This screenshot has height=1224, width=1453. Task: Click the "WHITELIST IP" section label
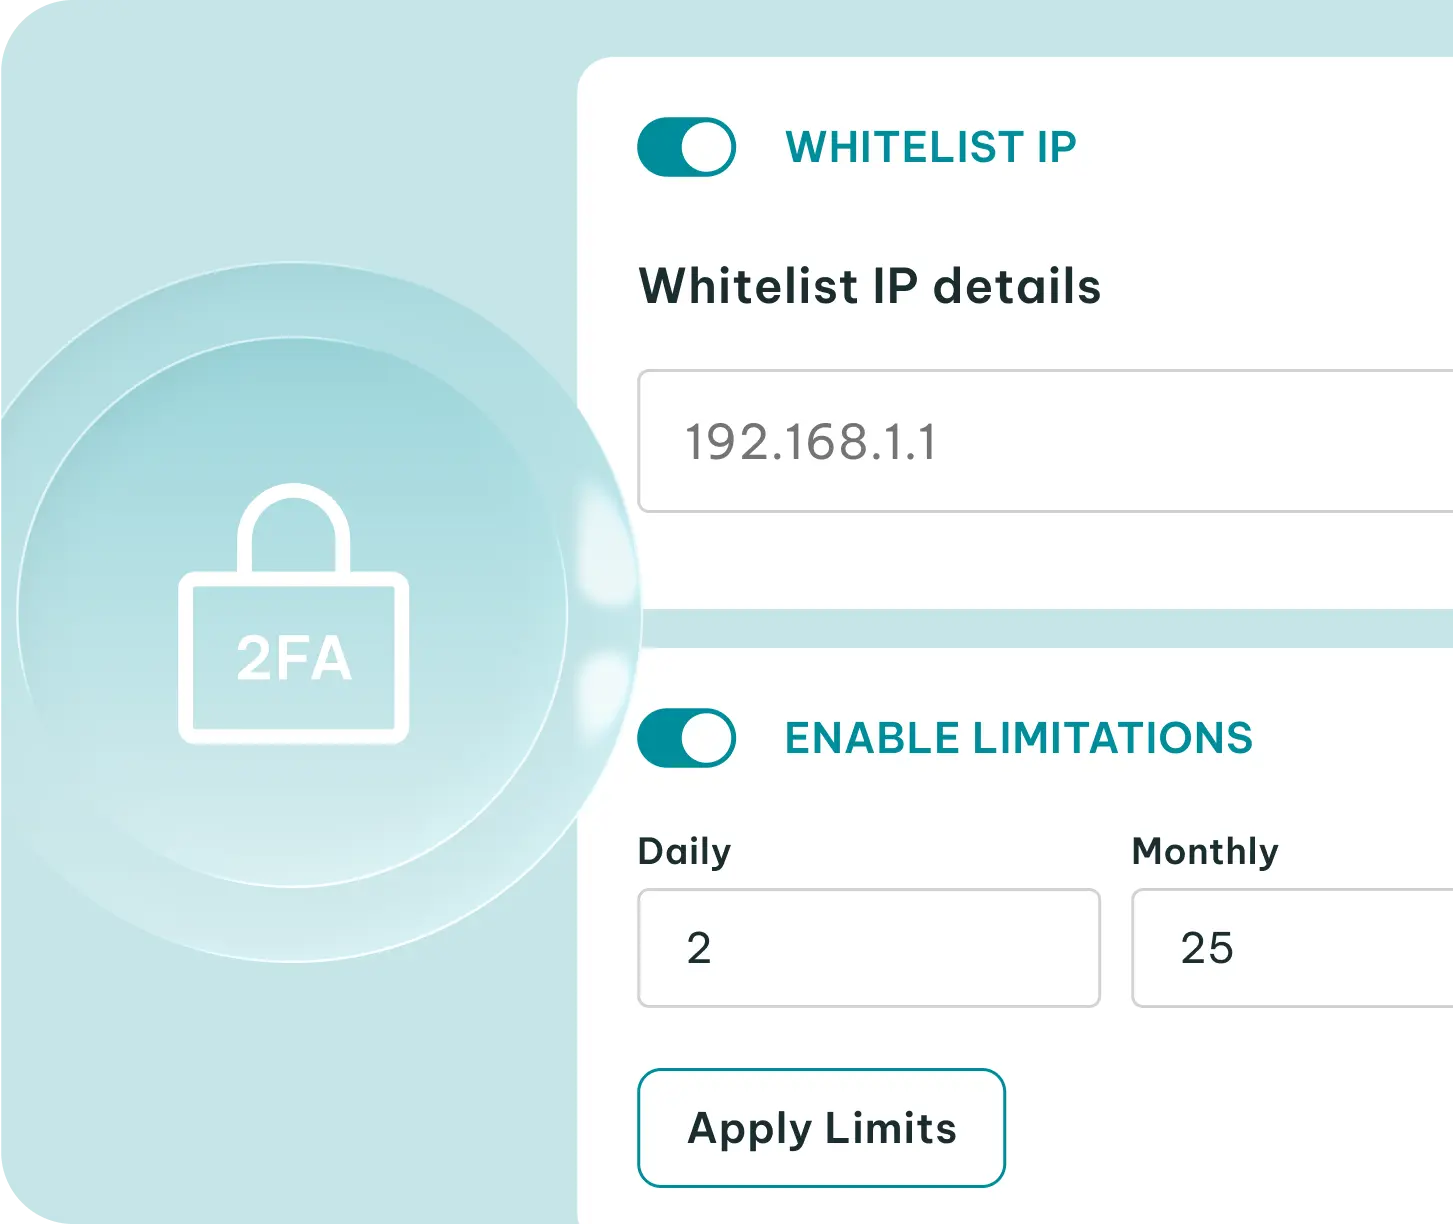(x=930, y=147)
